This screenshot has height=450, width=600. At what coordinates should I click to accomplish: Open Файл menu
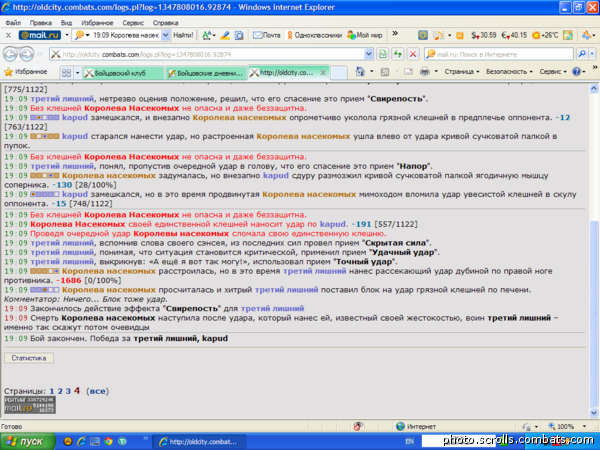tap(13, 23)
